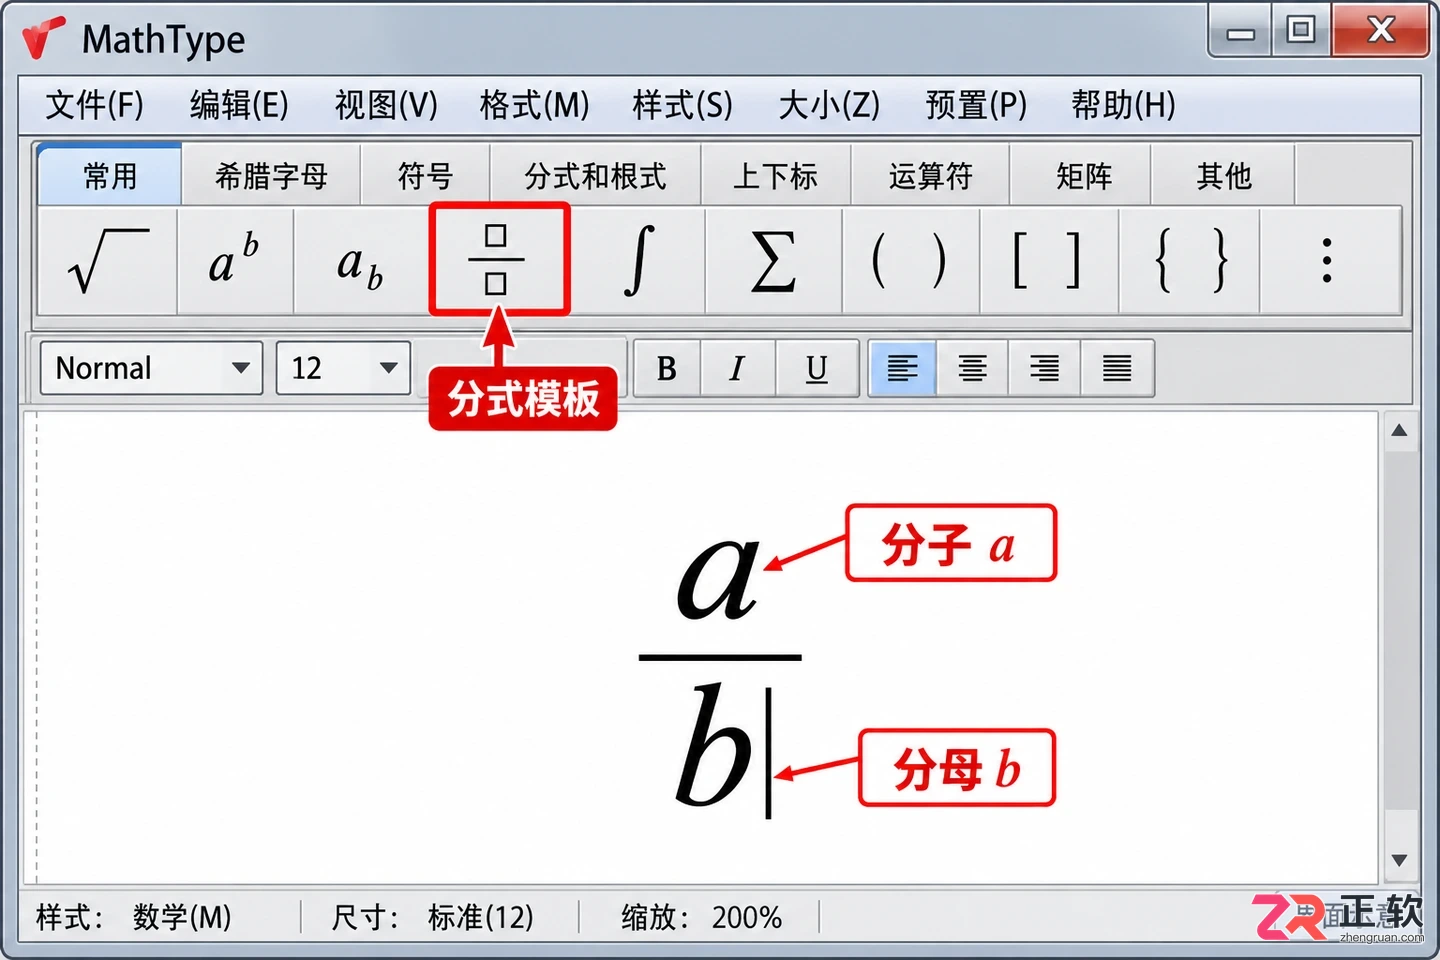Insert round parentheses template

(910, 261)
